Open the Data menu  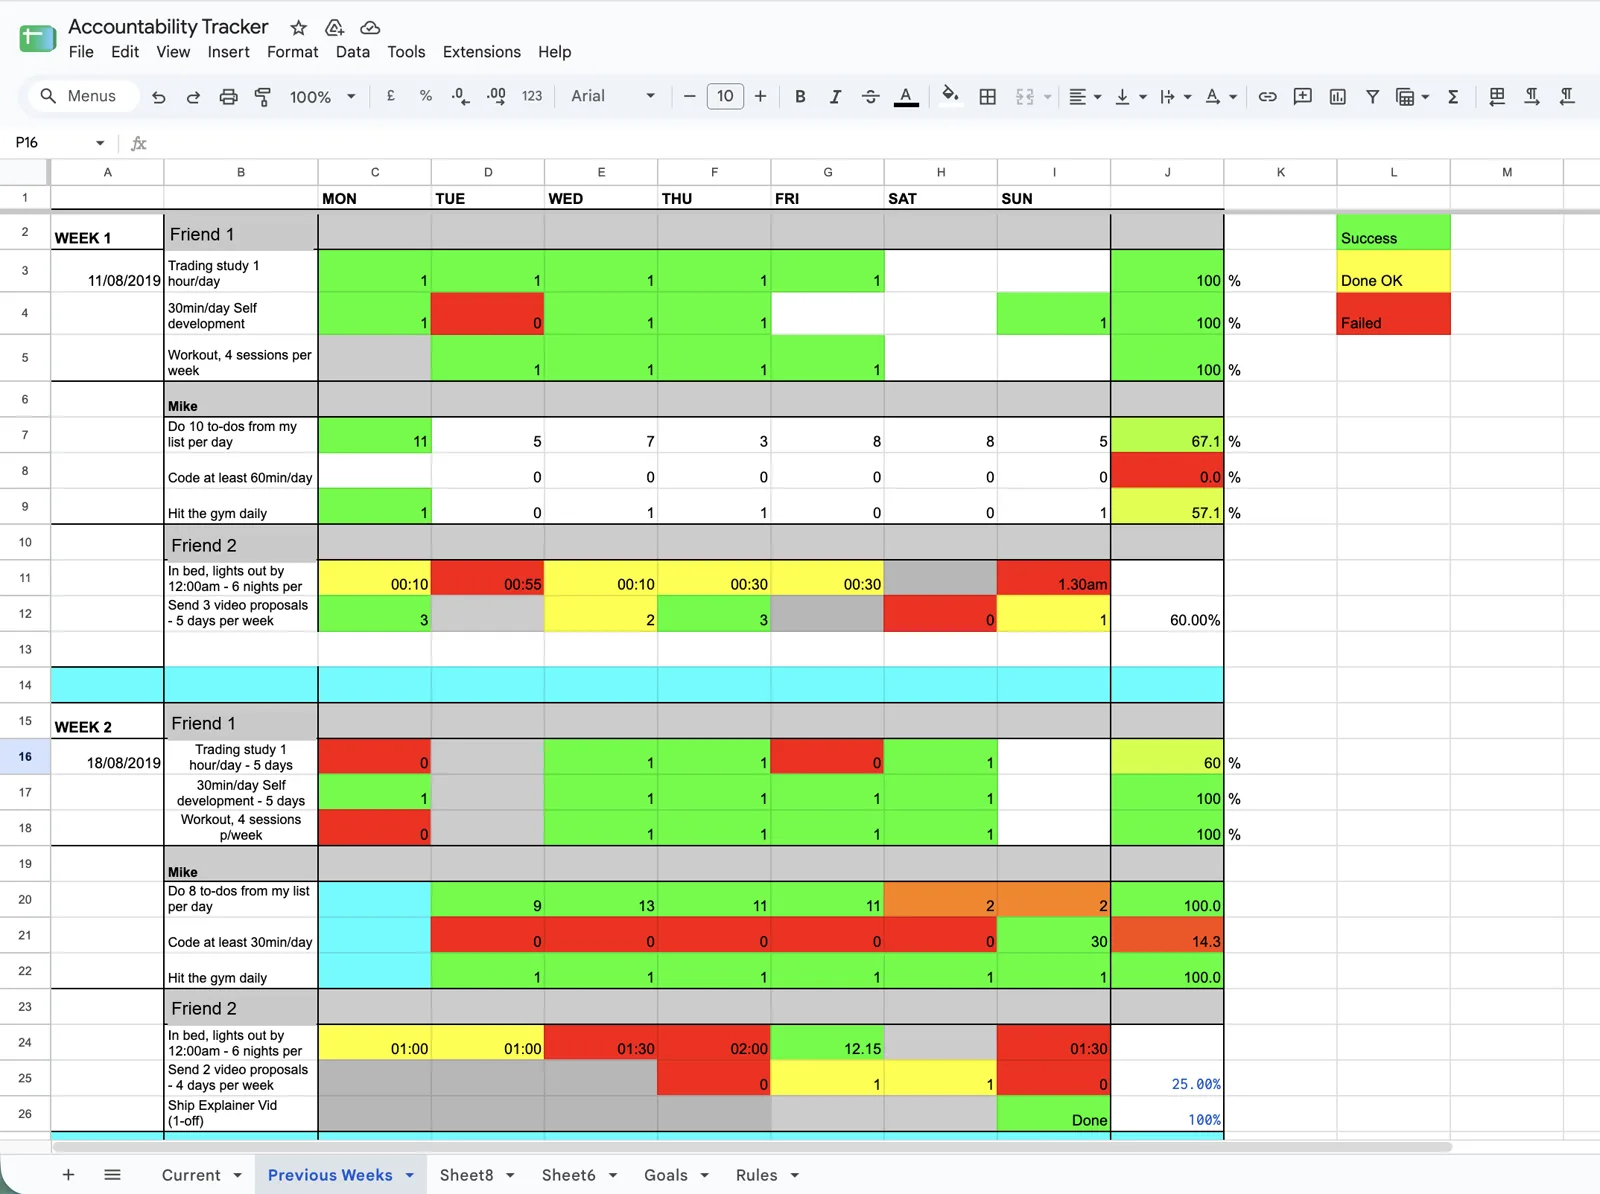(x=352, y=52)
